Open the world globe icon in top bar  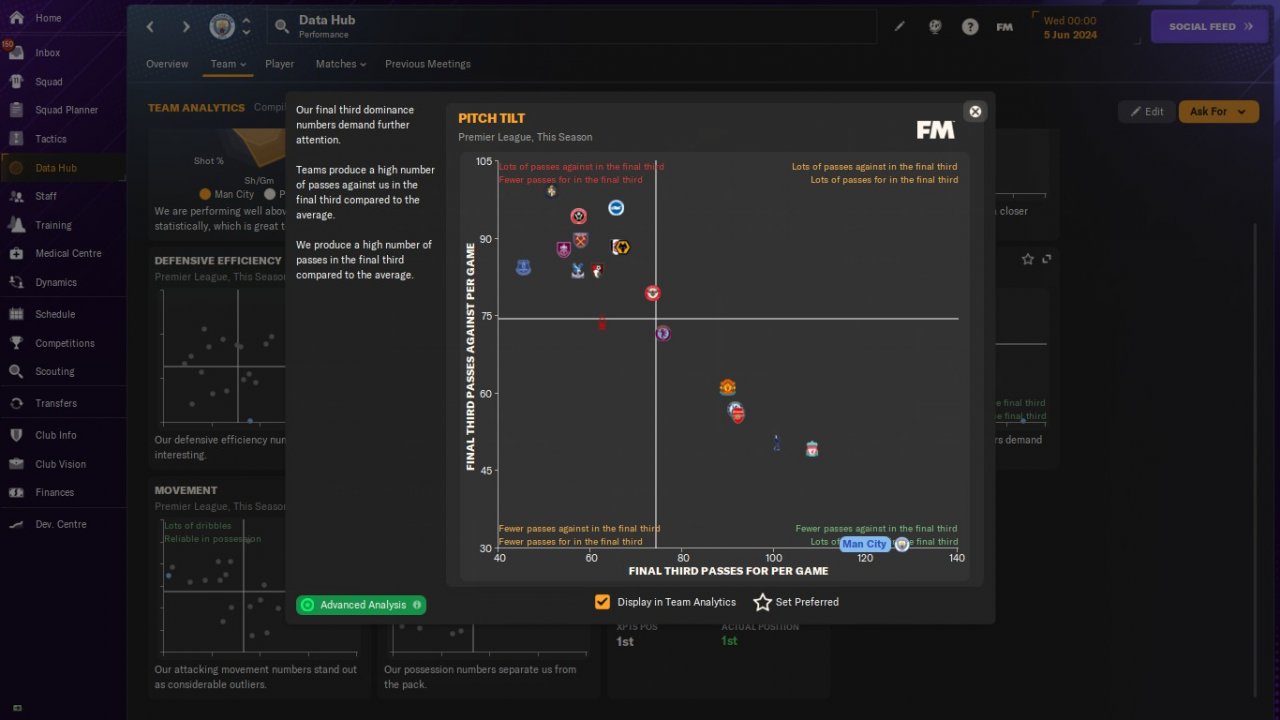(935, 27)
